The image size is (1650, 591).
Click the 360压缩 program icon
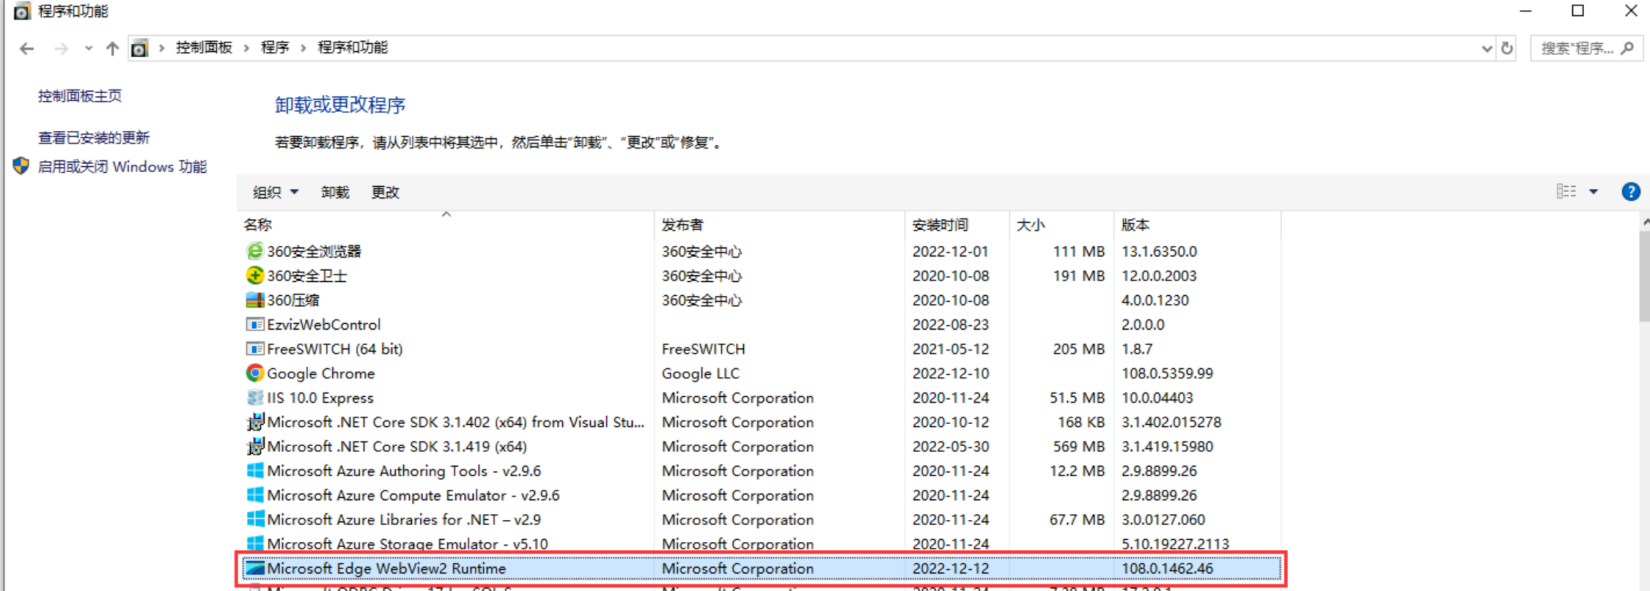(255, 300)
